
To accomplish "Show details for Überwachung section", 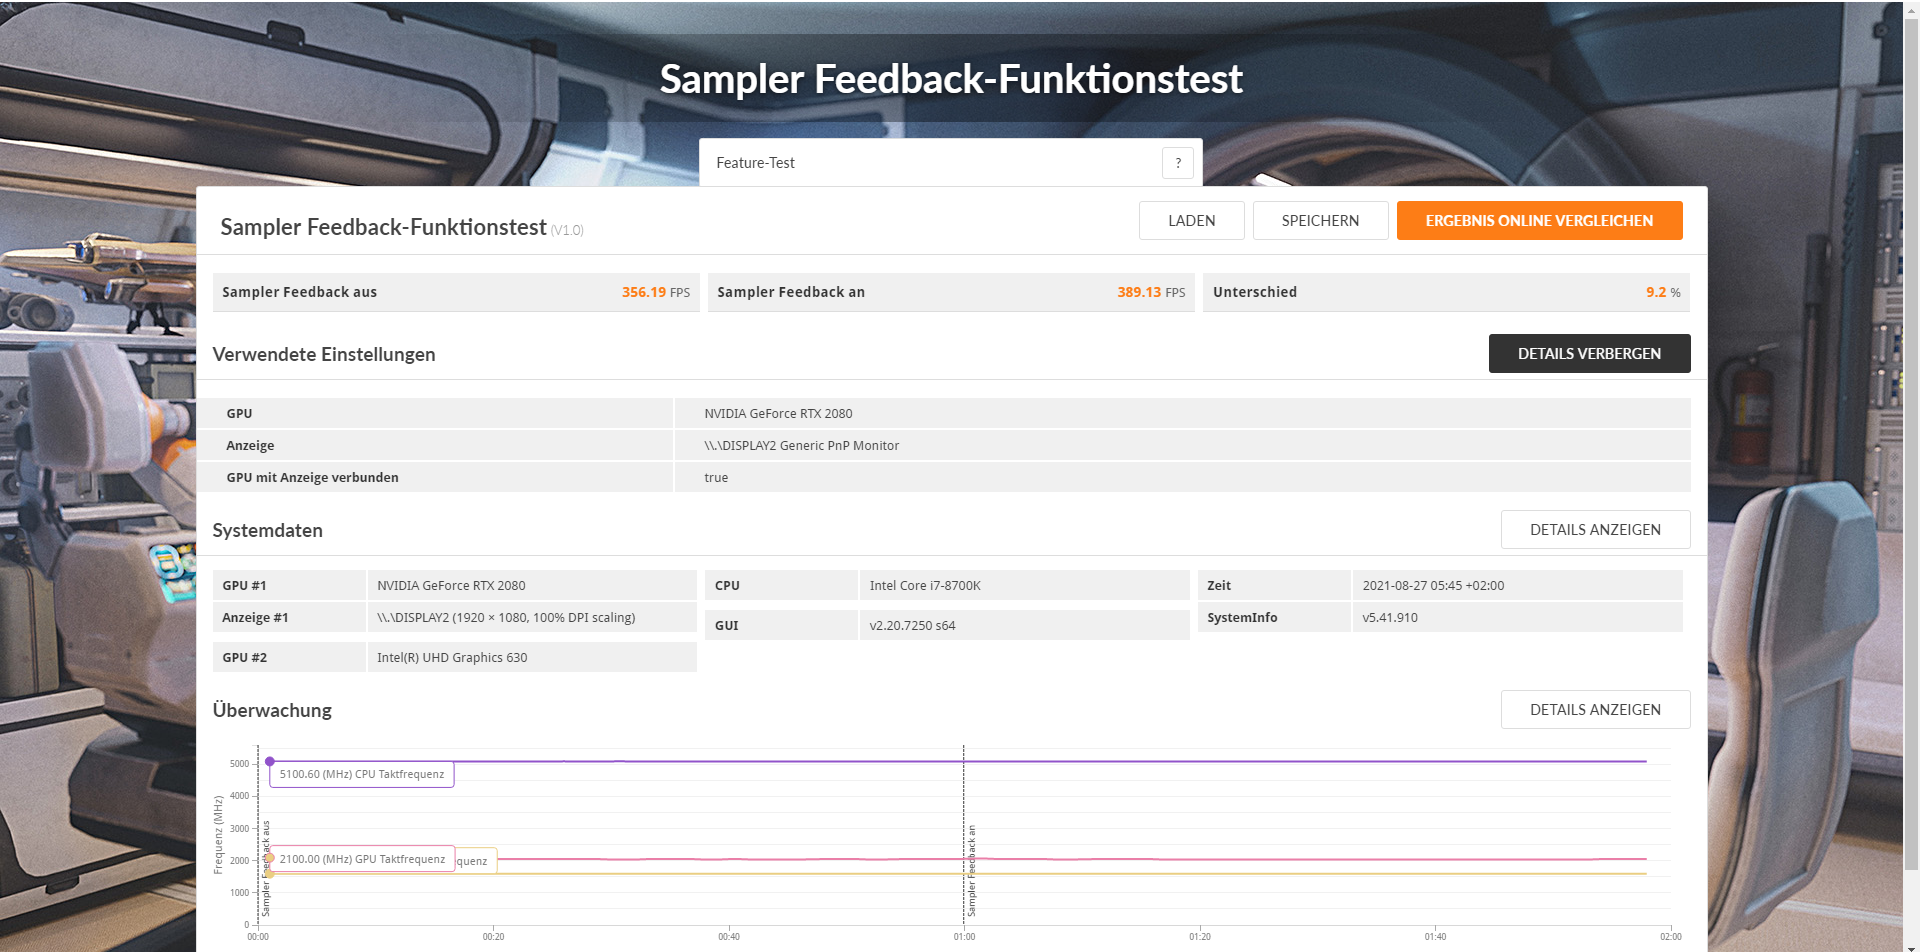I will point(1595,710).
